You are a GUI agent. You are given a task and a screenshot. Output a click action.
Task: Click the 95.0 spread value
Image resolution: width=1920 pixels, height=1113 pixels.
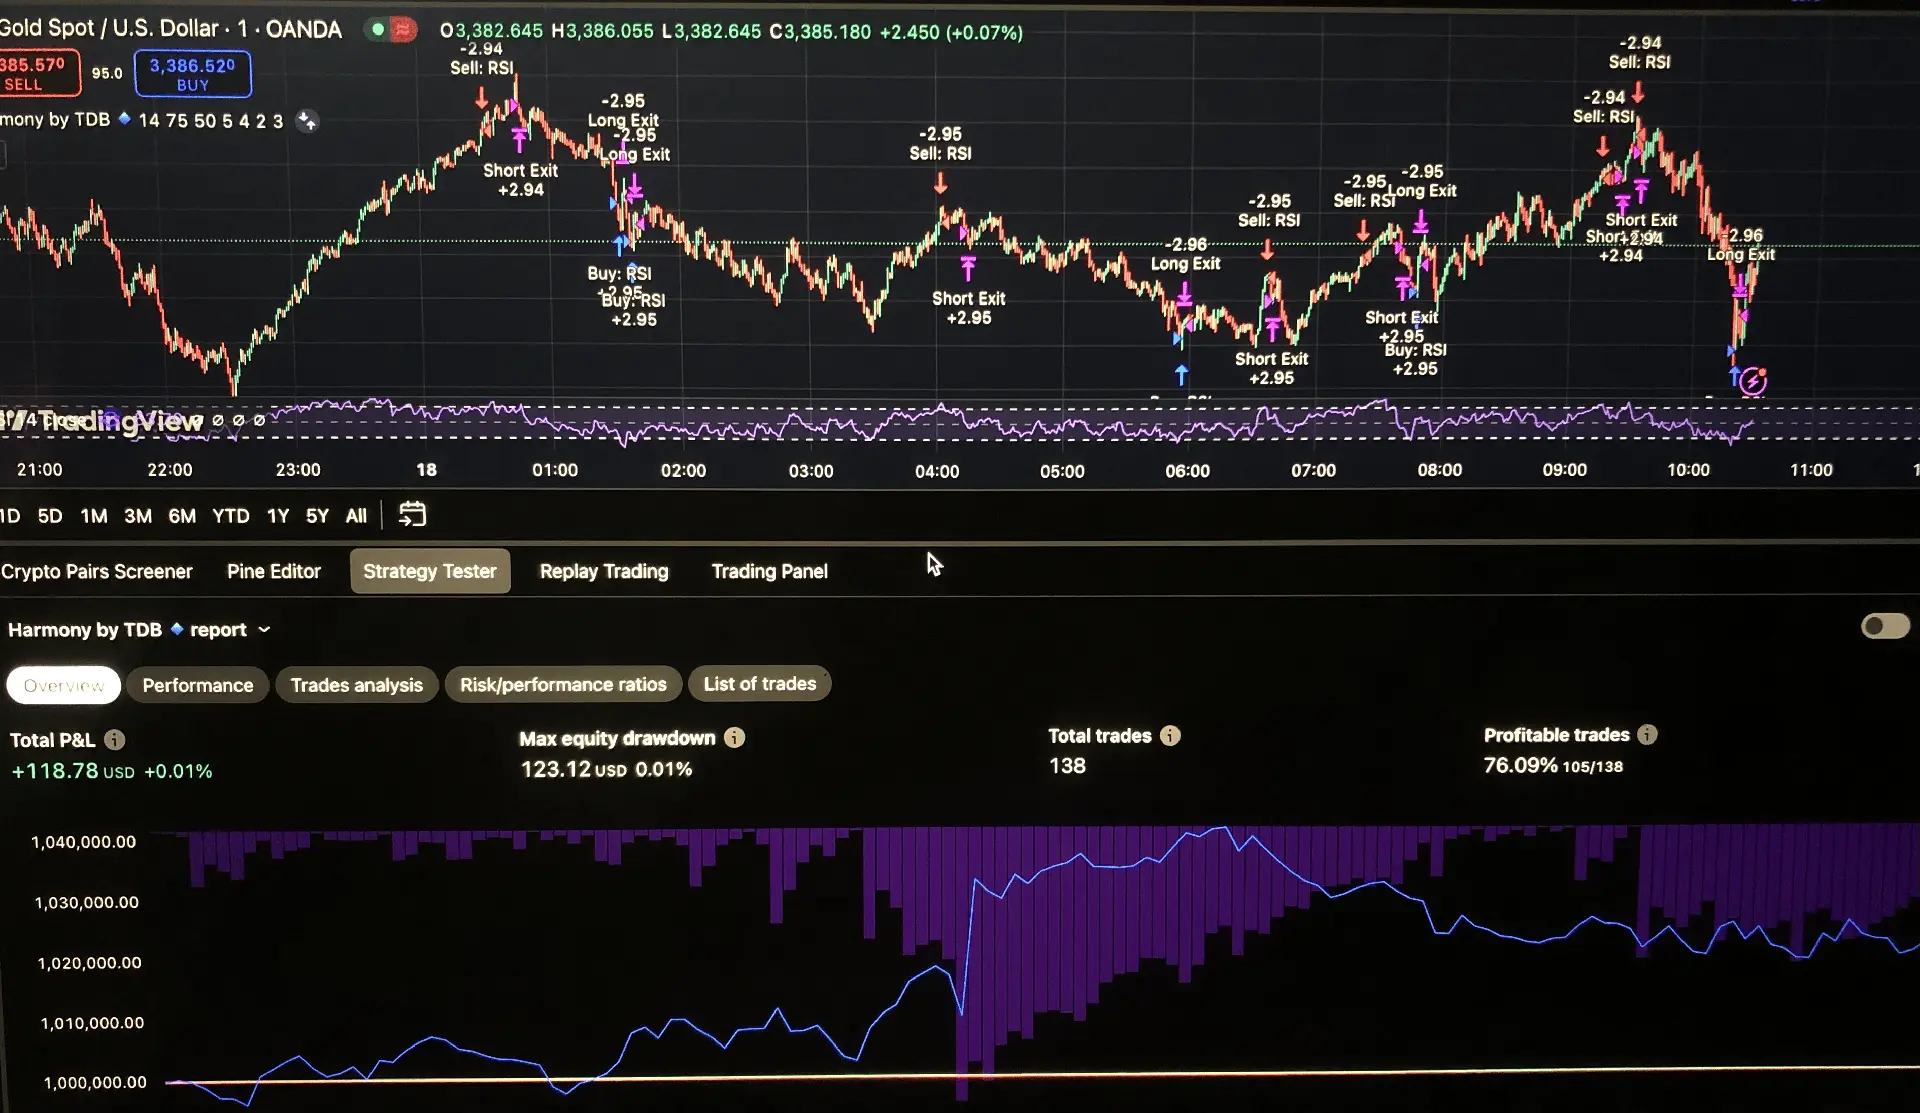pyautogui.click(x=107, y=73)
